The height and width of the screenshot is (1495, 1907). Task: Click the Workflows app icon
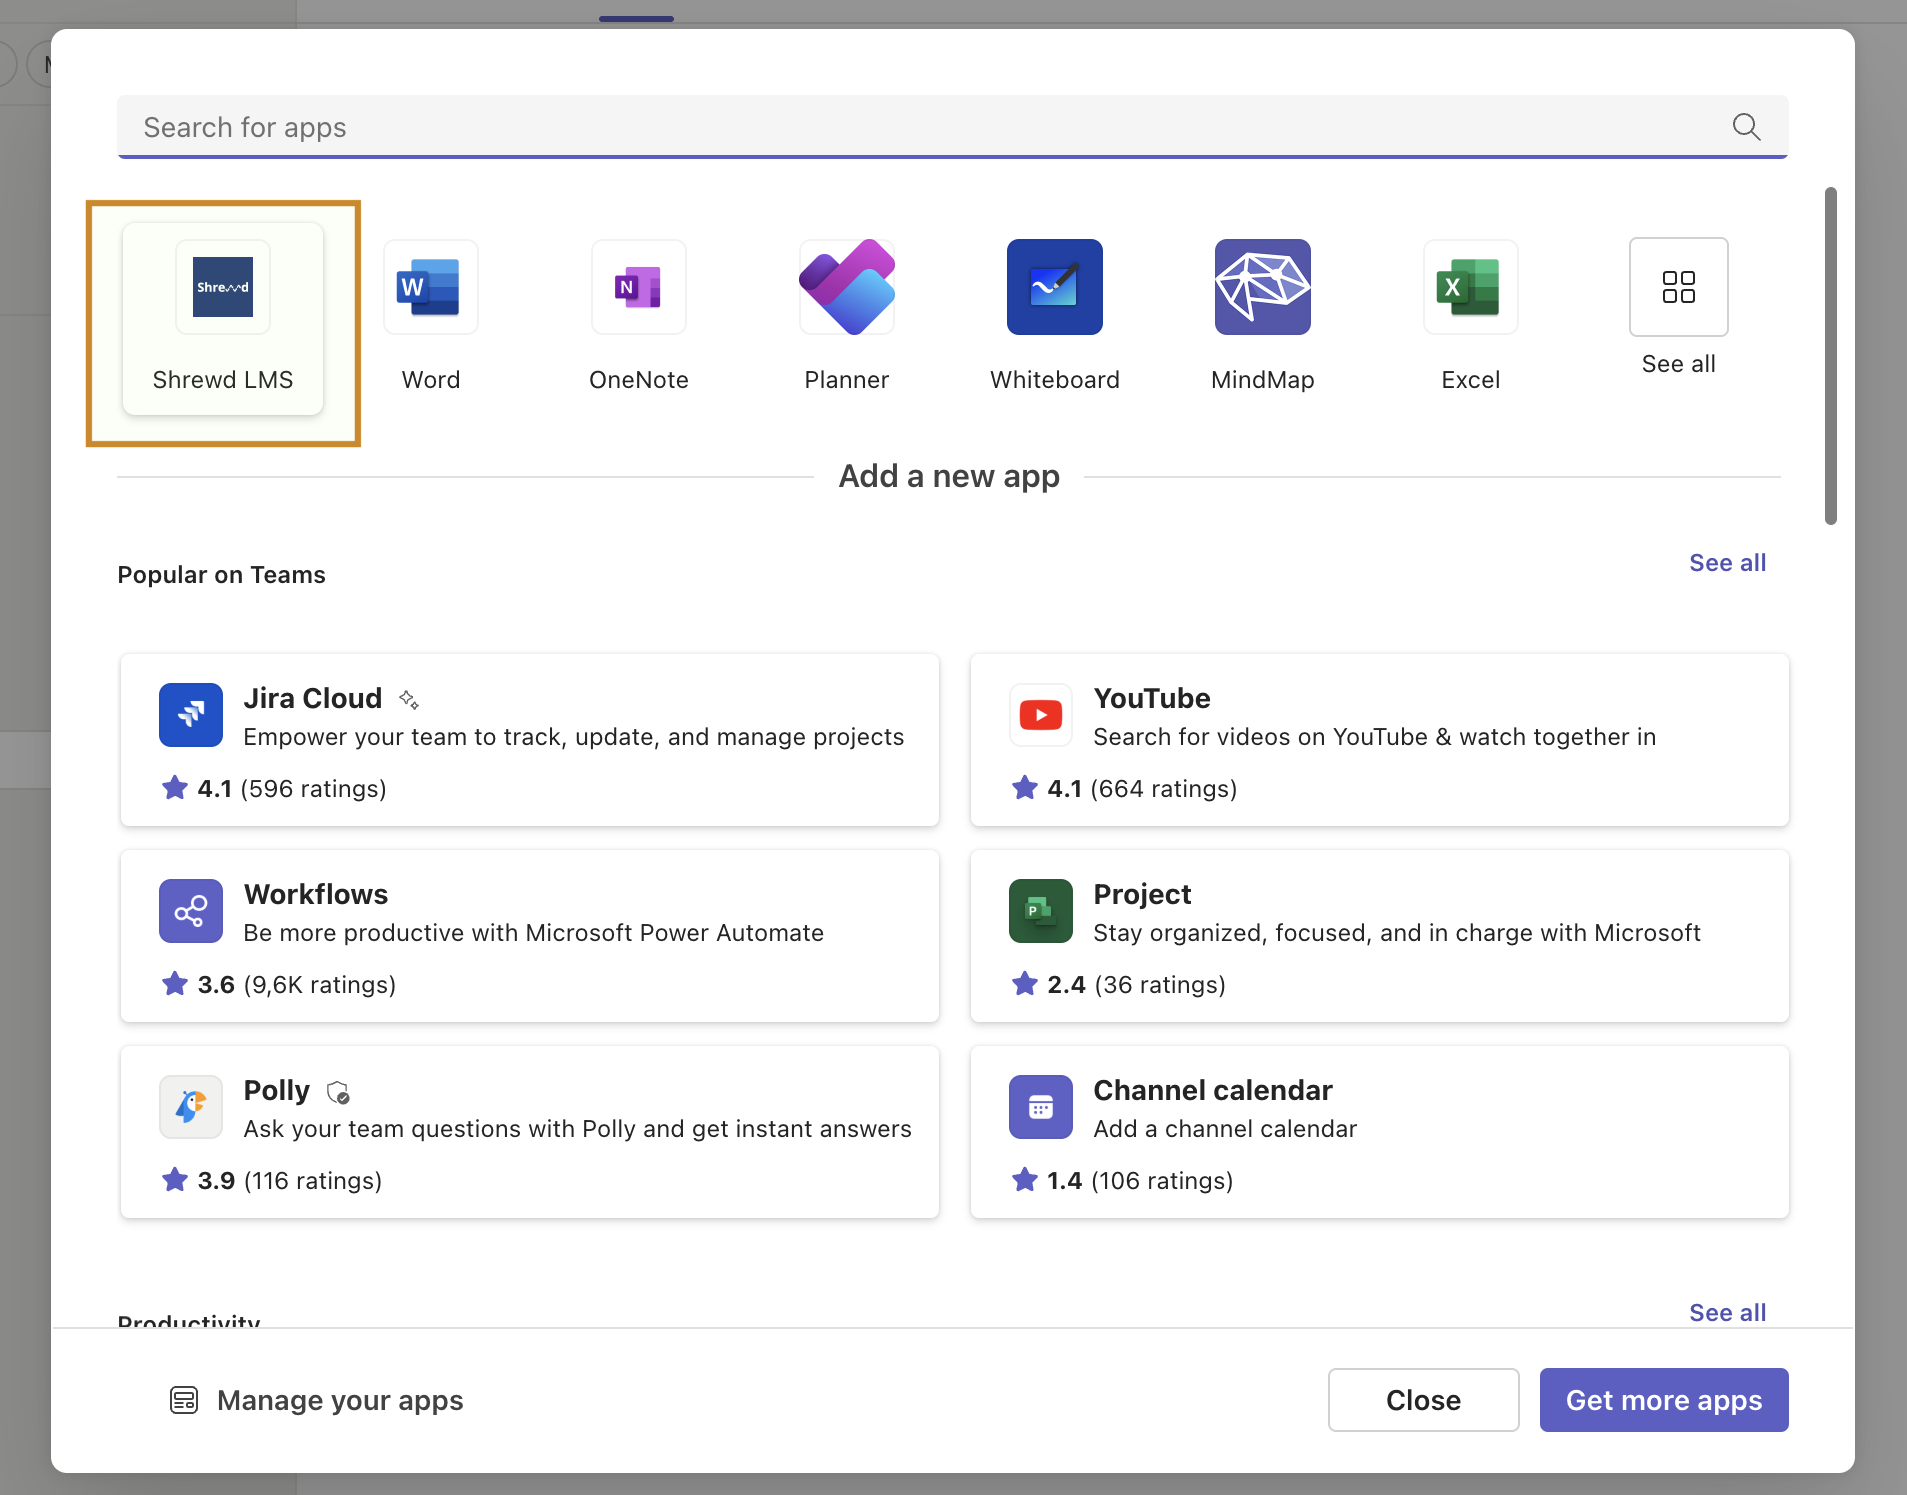191,911
